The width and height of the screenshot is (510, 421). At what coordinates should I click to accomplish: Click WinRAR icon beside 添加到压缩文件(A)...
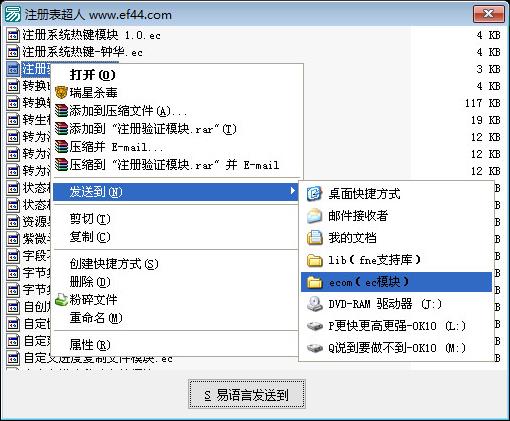[x=61, y=111]
